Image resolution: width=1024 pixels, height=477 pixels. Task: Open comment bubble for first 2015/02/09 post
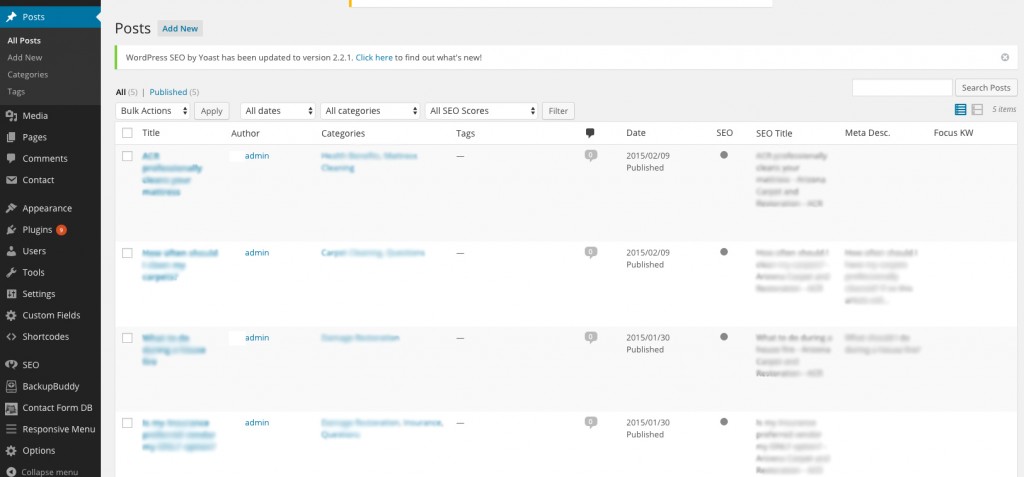(591, 156)
